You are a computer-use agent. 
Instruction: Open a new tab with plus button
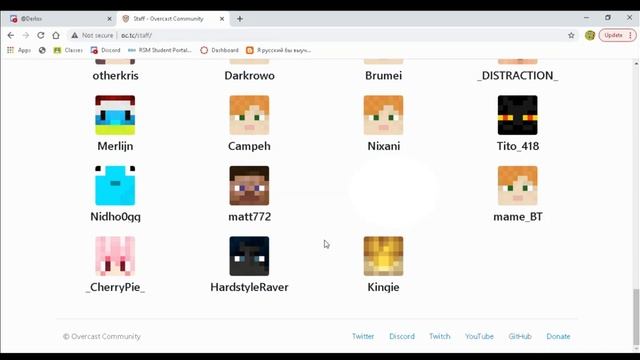click(240, 19)
